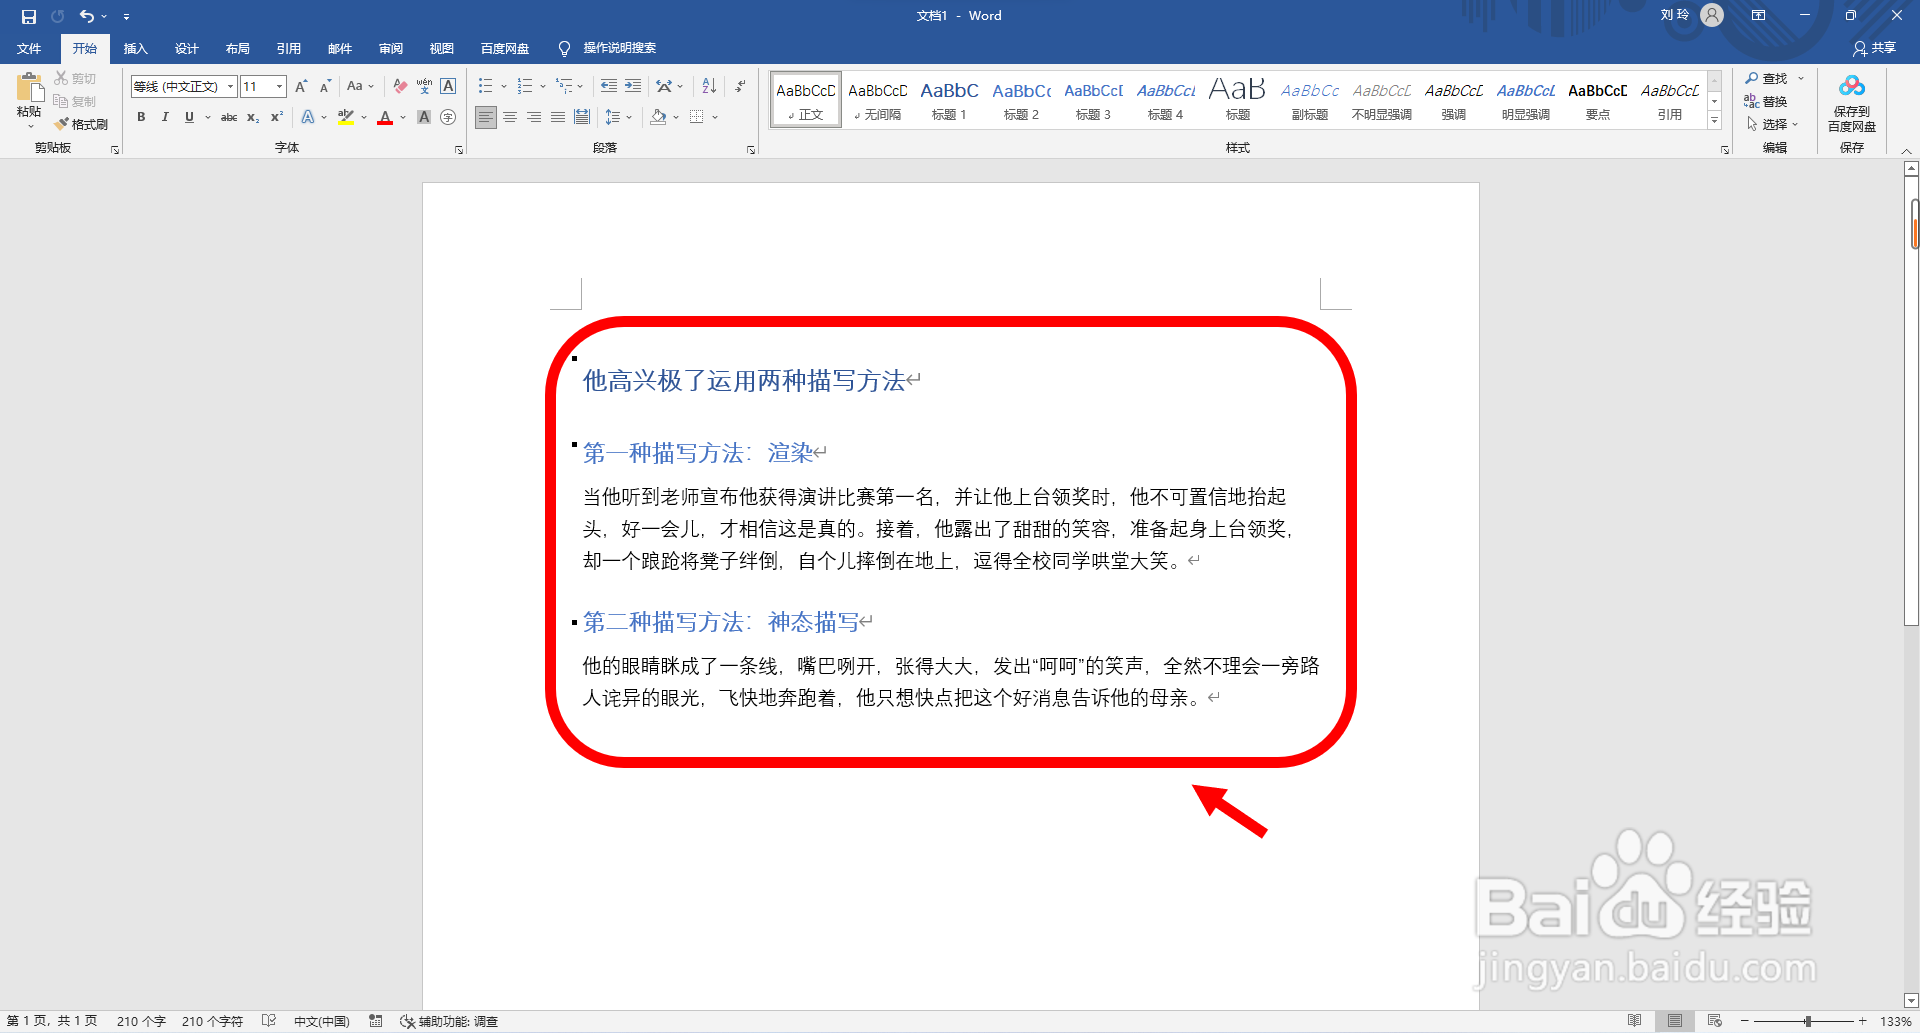The width and height of the screenshot is (1920, 1033).
Task: Apply the yellow text highlight color
Action: click(346, 117)
